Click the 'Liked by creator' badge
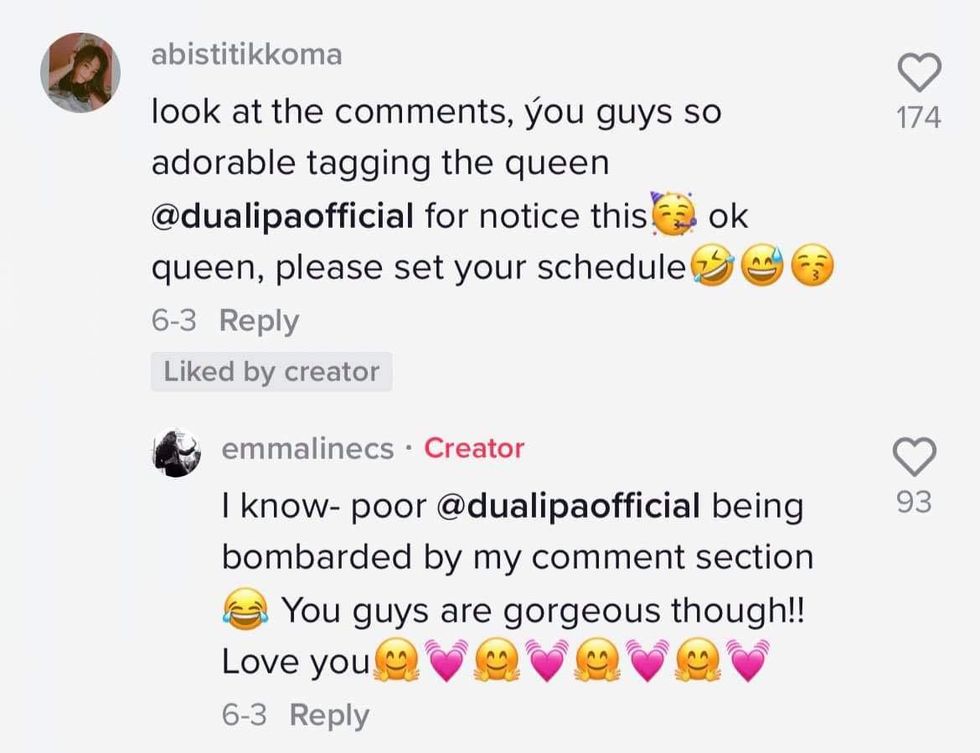 [x=271, y=372]
